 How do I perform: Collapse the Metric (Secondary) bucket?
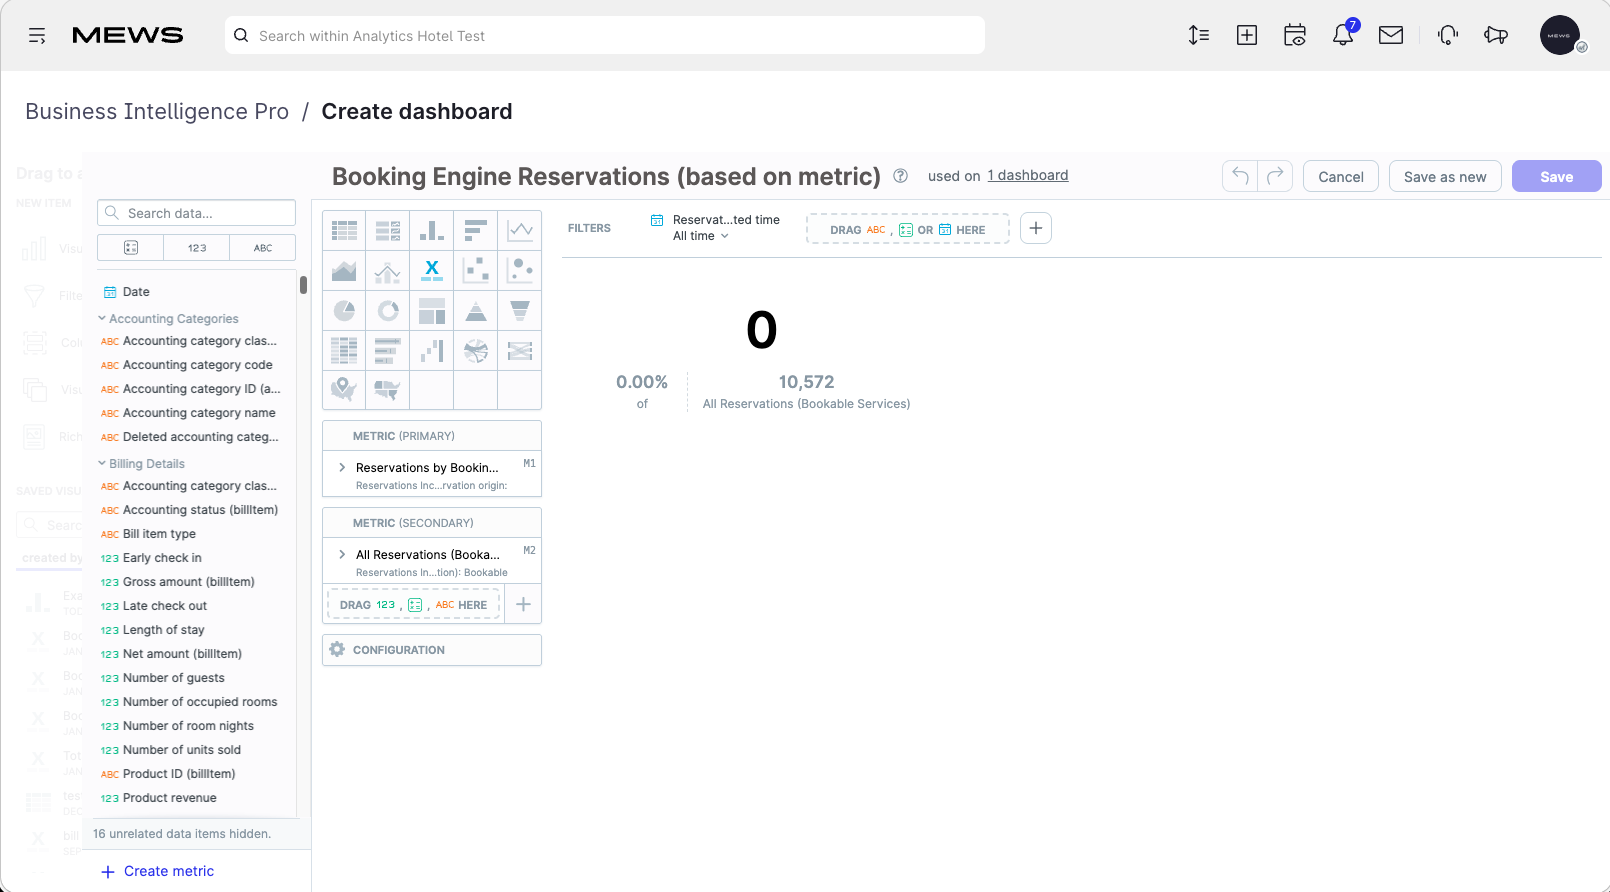tap(432, 523)
